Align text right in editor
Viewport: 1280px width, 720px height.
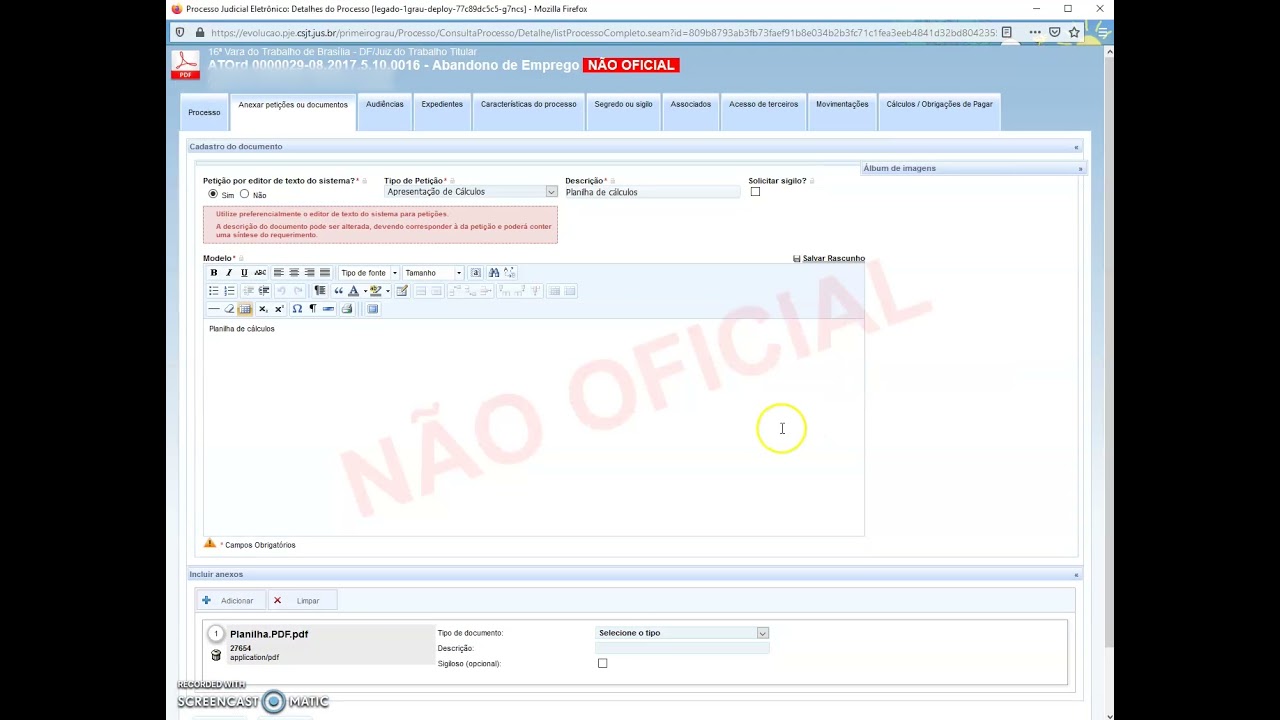tap(309, 273)
